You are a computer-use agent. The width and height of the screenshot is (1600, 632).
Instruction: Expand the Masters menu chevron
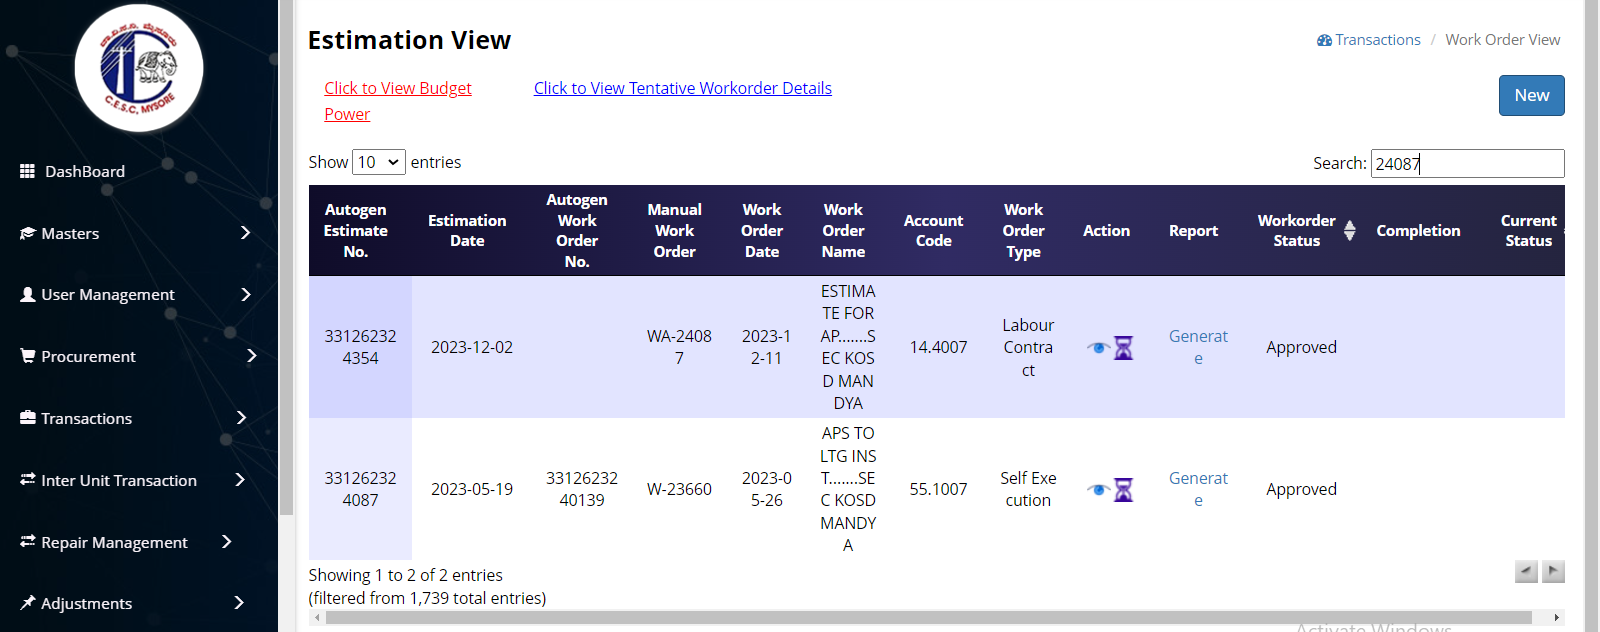pos(245,233)
